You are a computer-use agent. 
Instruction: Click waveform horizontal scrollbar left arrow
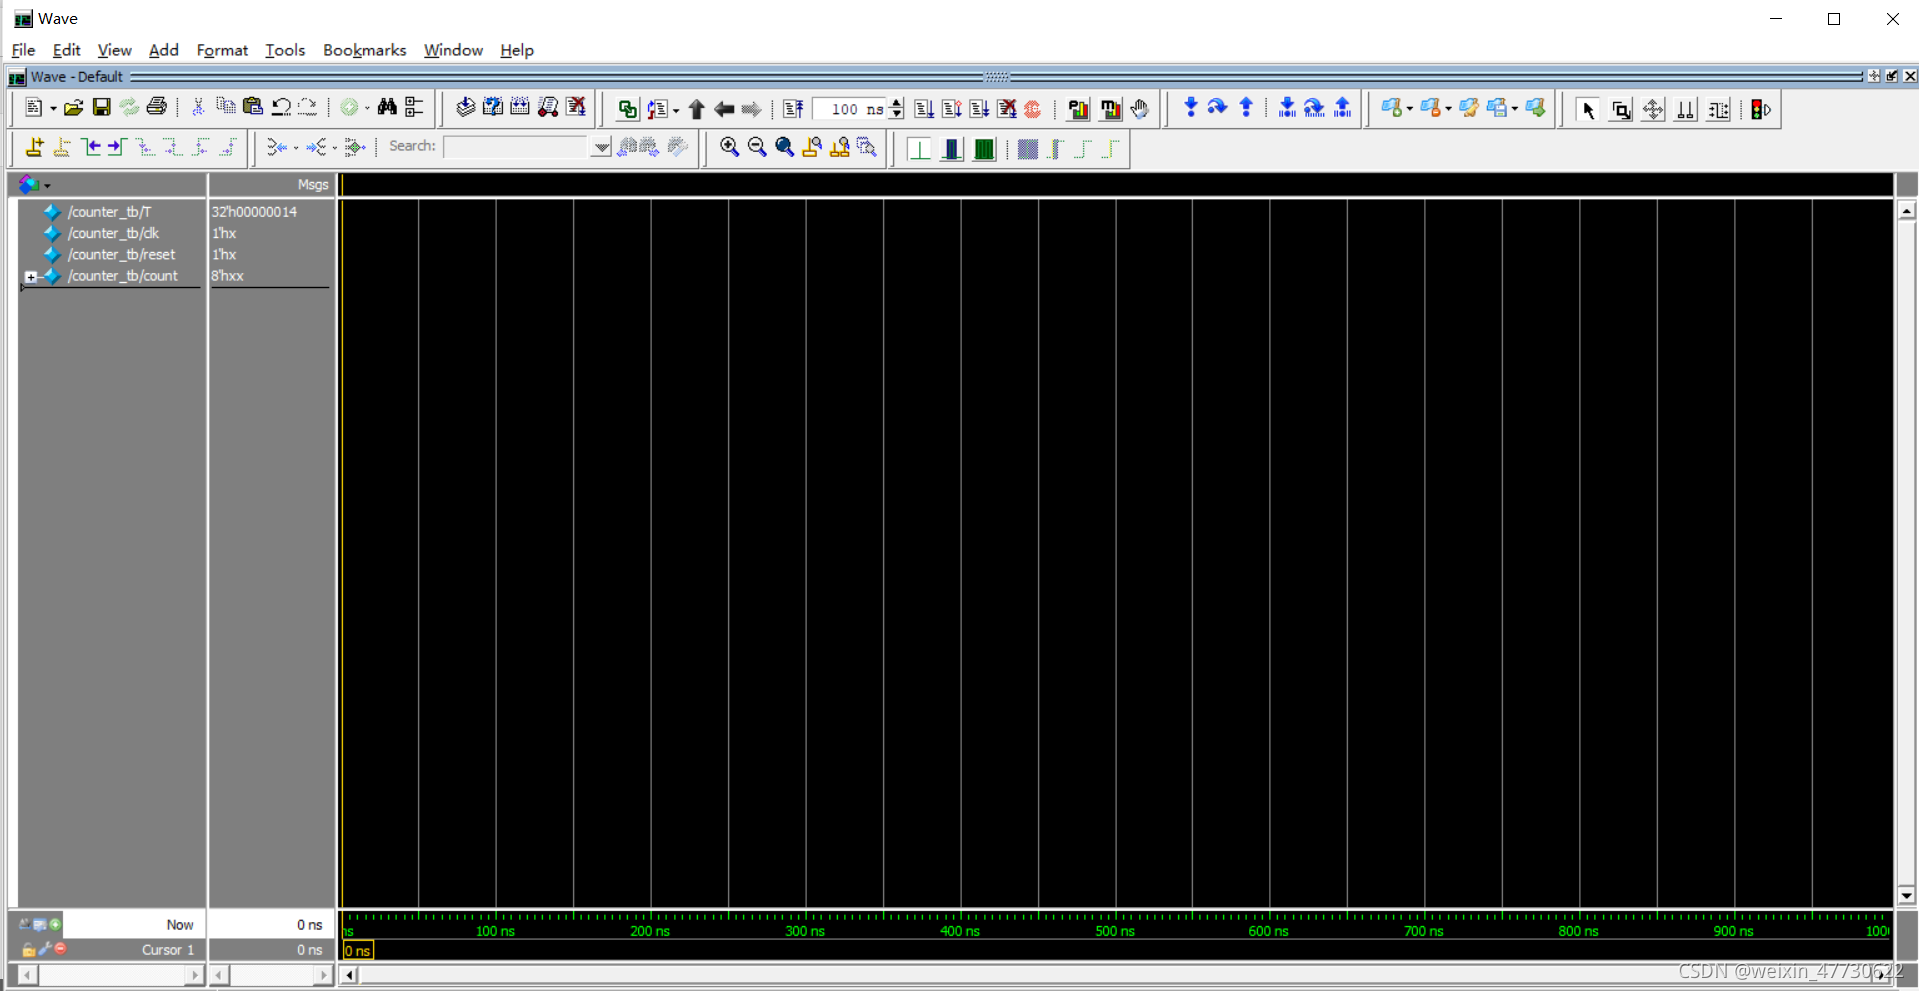[x=349, y=975]
